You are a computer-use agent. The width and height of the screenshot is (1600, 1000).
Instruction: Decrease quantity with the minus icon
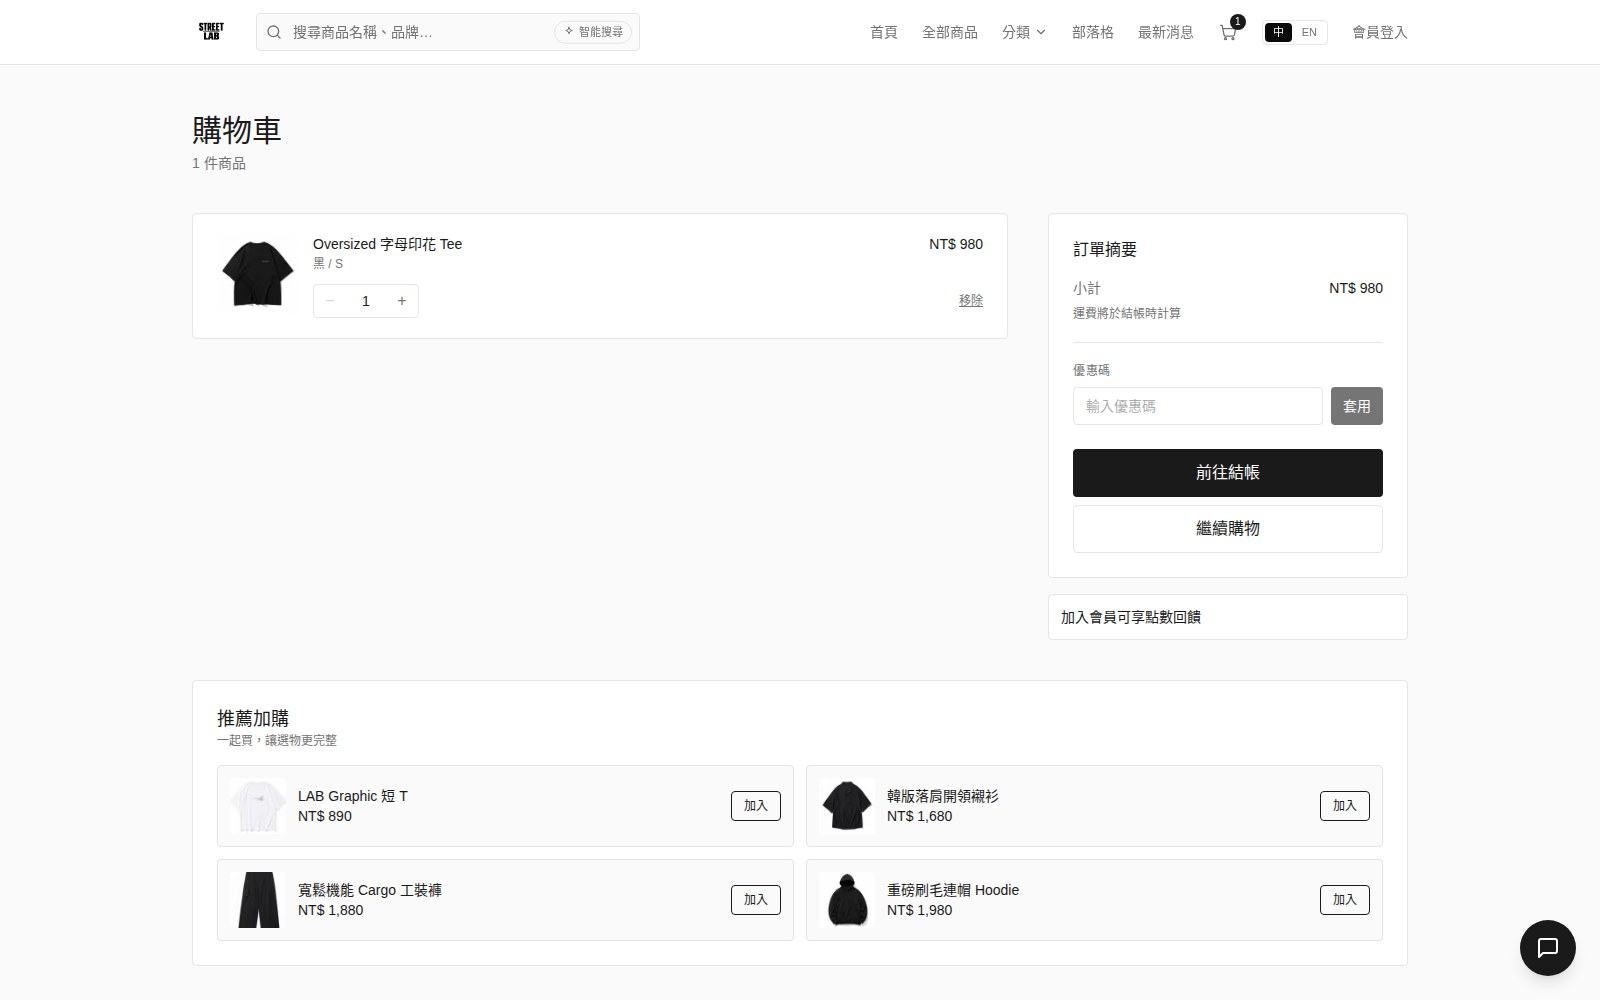pyautogui.click(x=330, y=301)
